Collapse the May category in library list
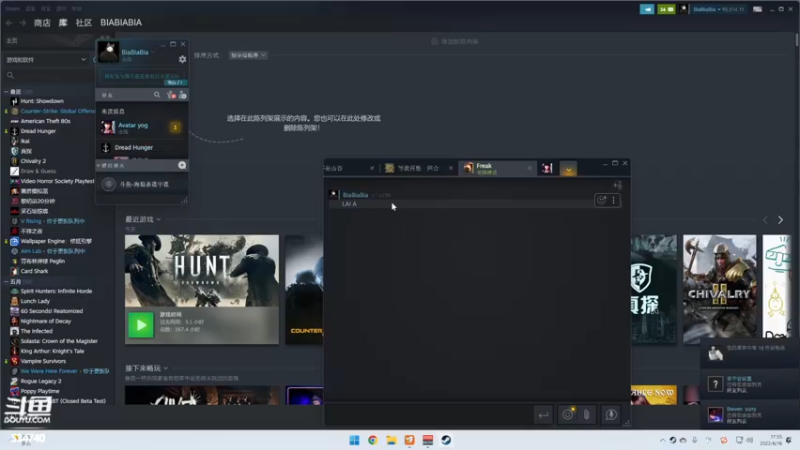 point(6,282)
